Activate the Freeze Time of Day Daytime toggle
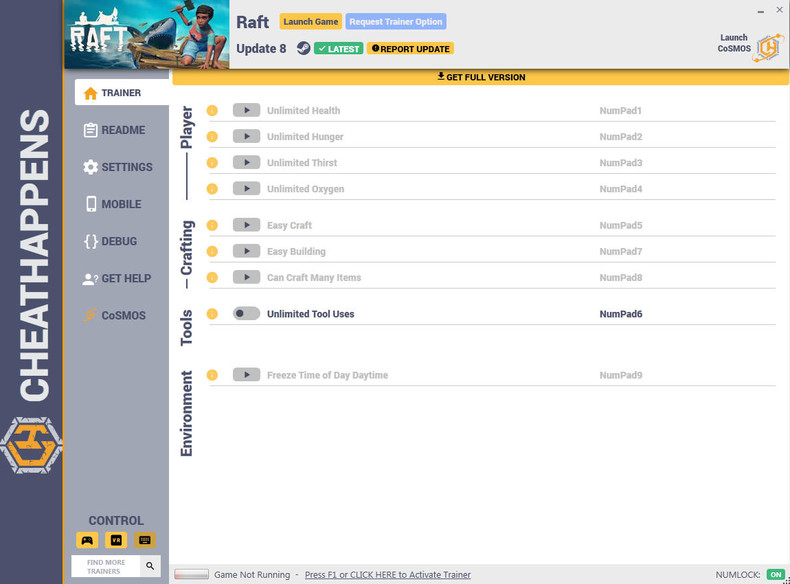 coord(246,375)
